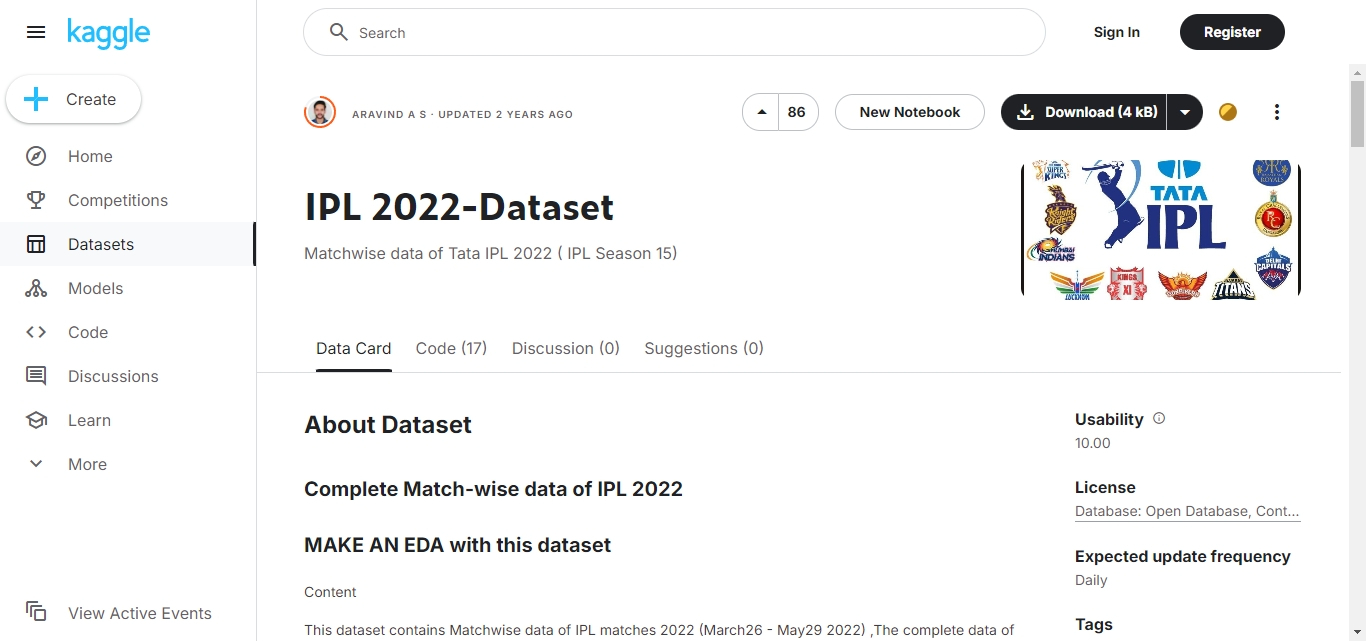Click the New Notebook button
This screenshot has height=641, width=1366.
pos(910,112)
